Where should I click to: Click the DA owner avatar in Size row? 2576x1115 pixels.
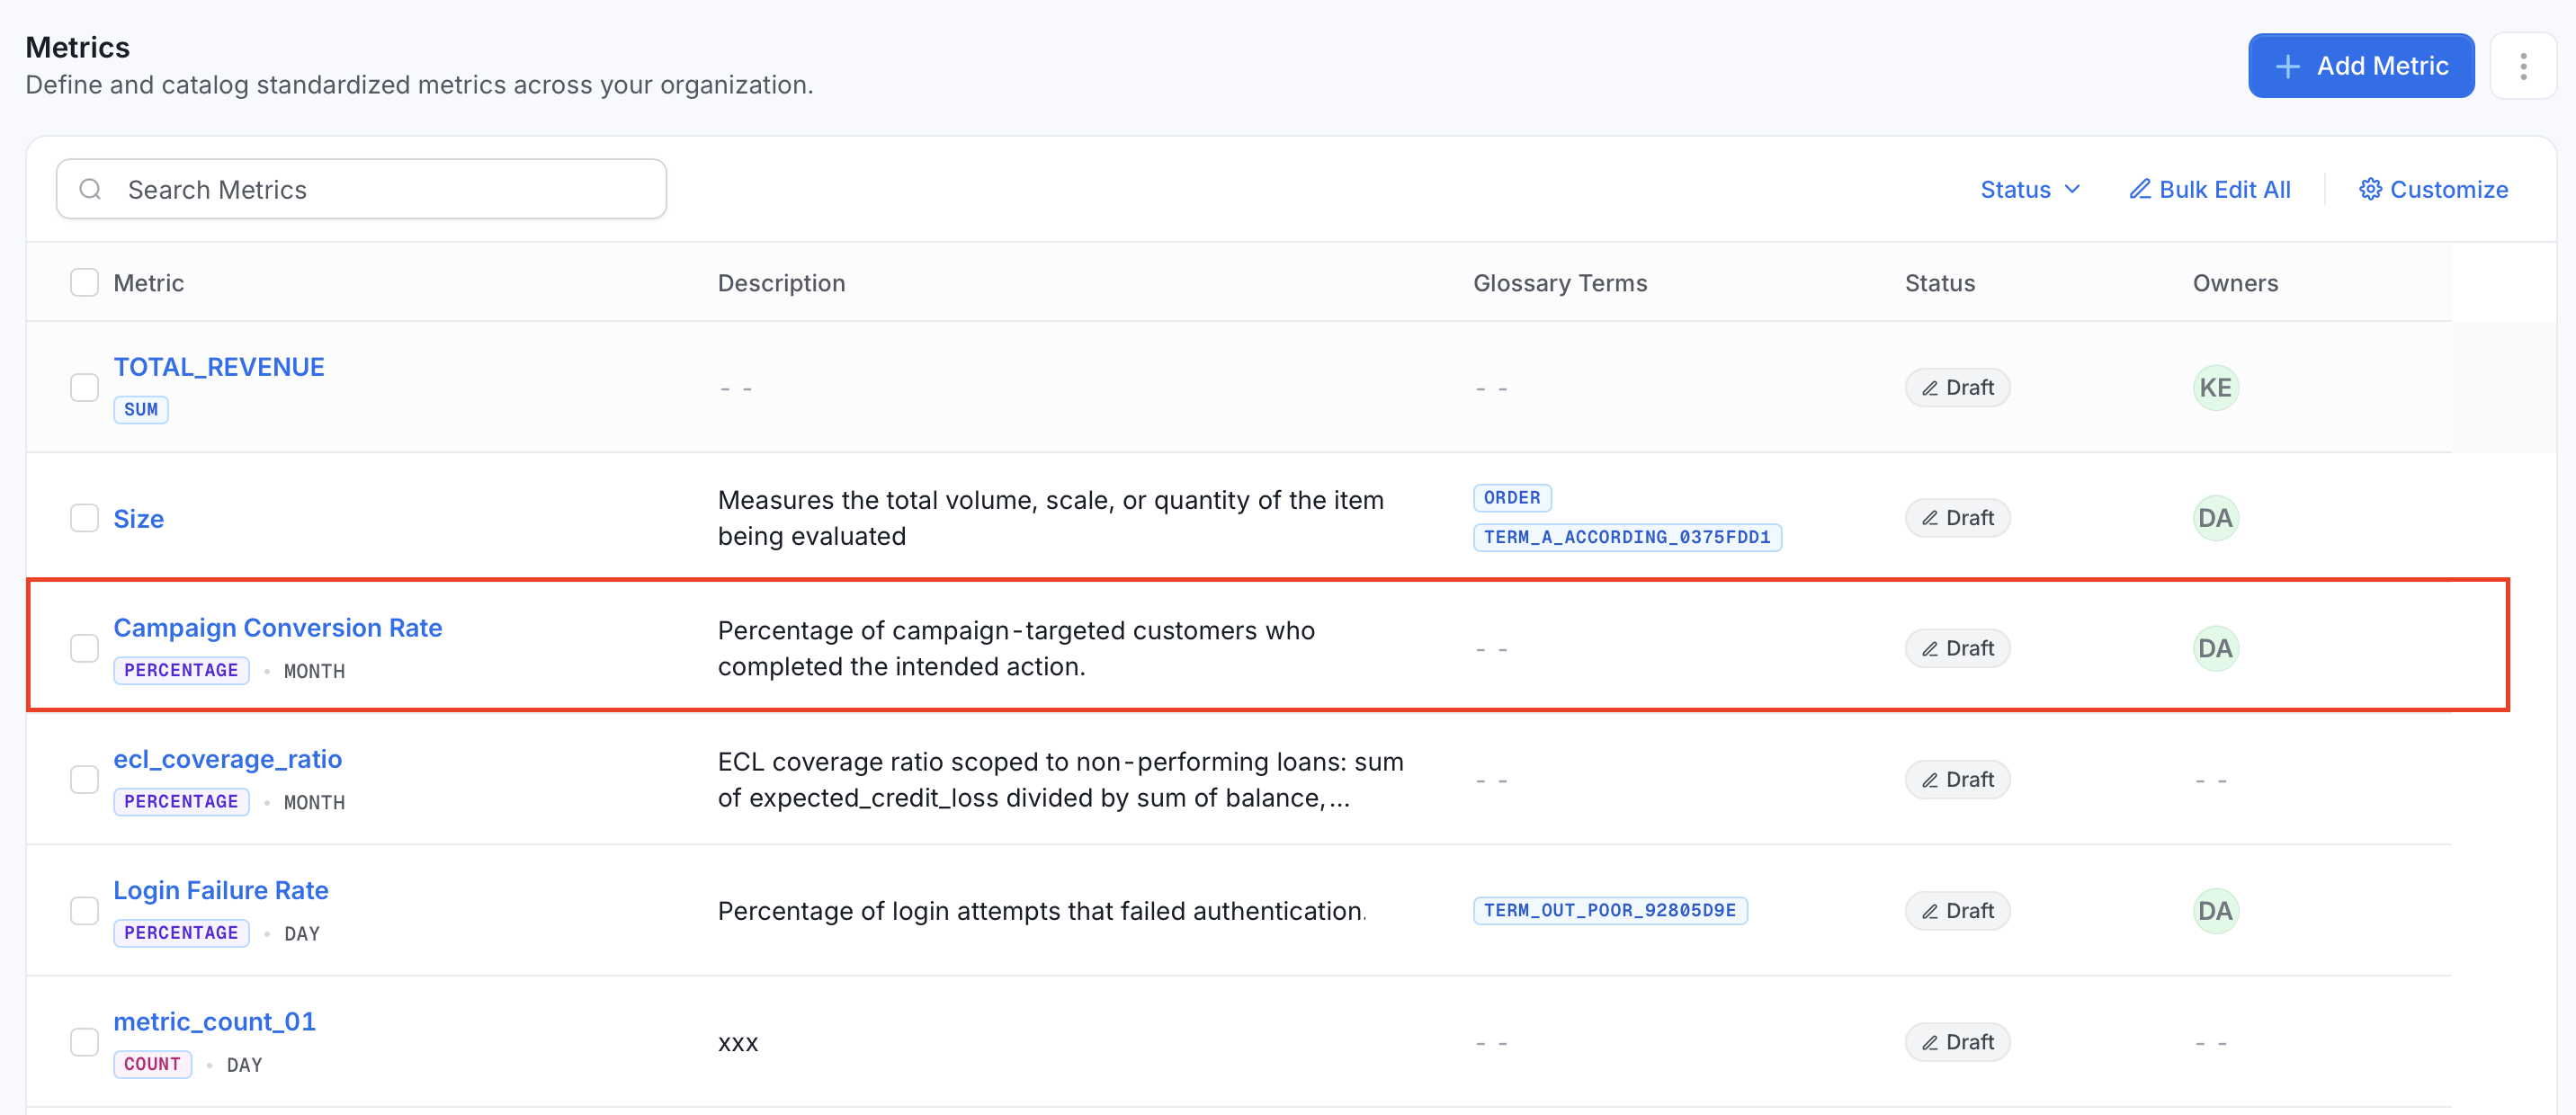coord(2215,518)
